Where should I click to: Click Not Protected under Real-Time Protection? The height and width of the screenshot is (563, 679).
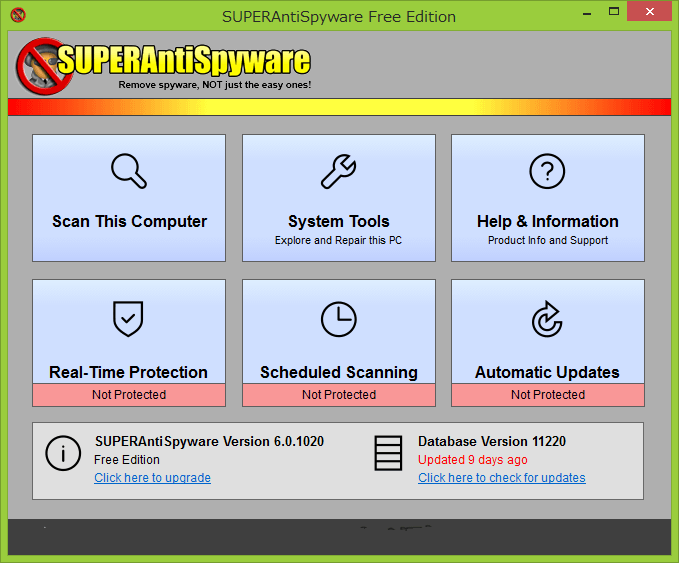(x=129, y=395)
